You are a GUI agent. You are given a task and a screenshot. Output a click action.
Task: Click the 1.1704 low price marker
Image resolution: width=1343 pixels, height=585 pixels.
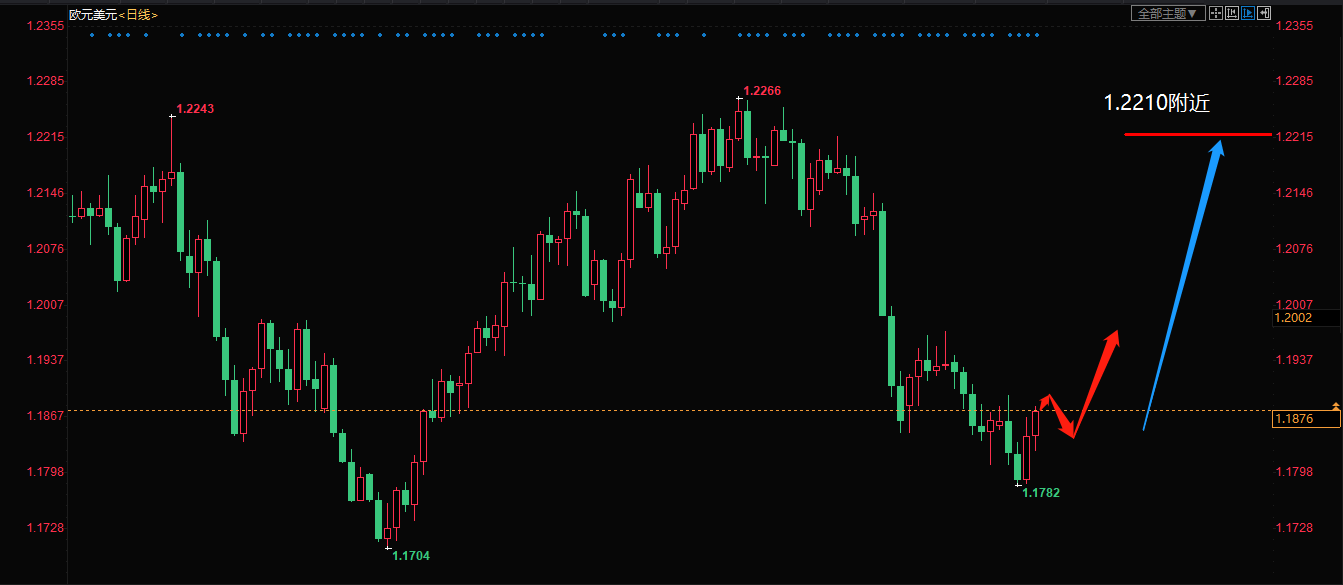410,555
